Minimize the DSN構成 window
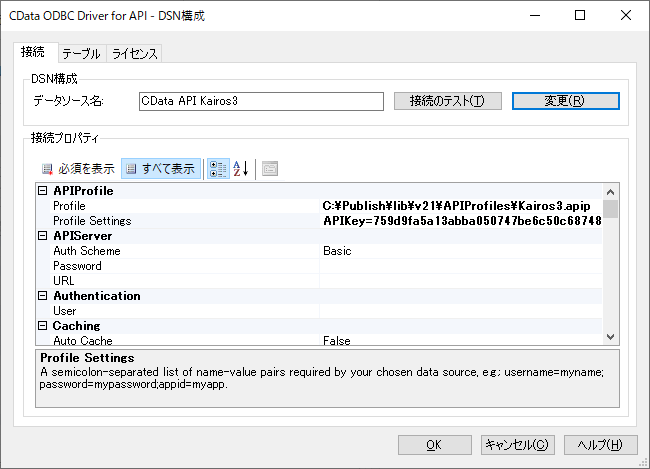 (535, 15)
